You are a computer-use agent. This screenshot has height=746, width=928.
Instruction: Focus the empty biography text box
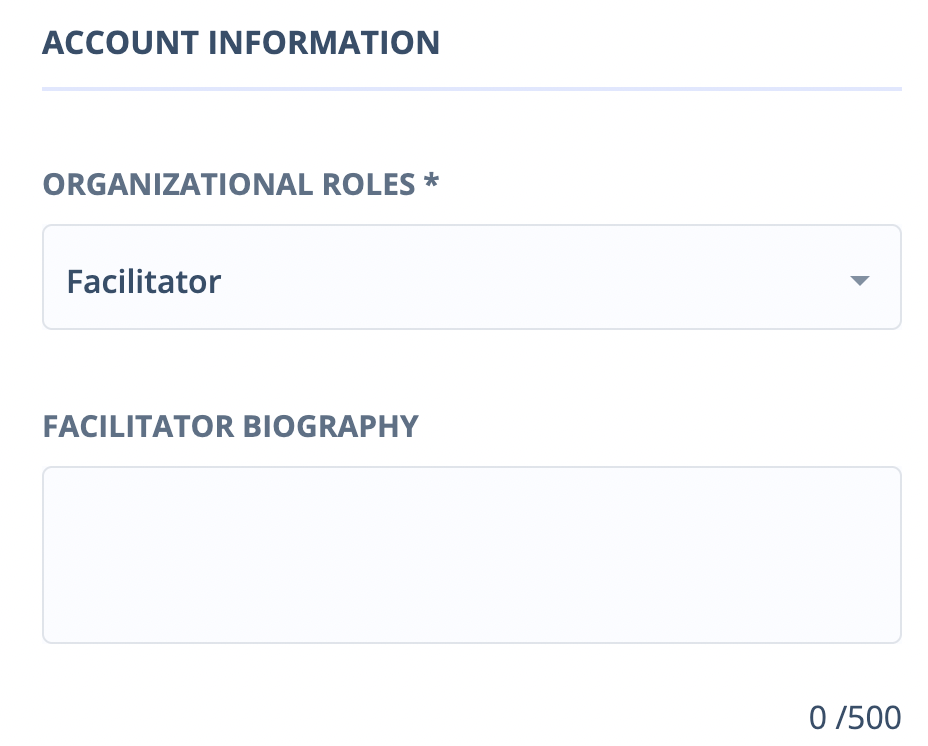pos(471,555)
